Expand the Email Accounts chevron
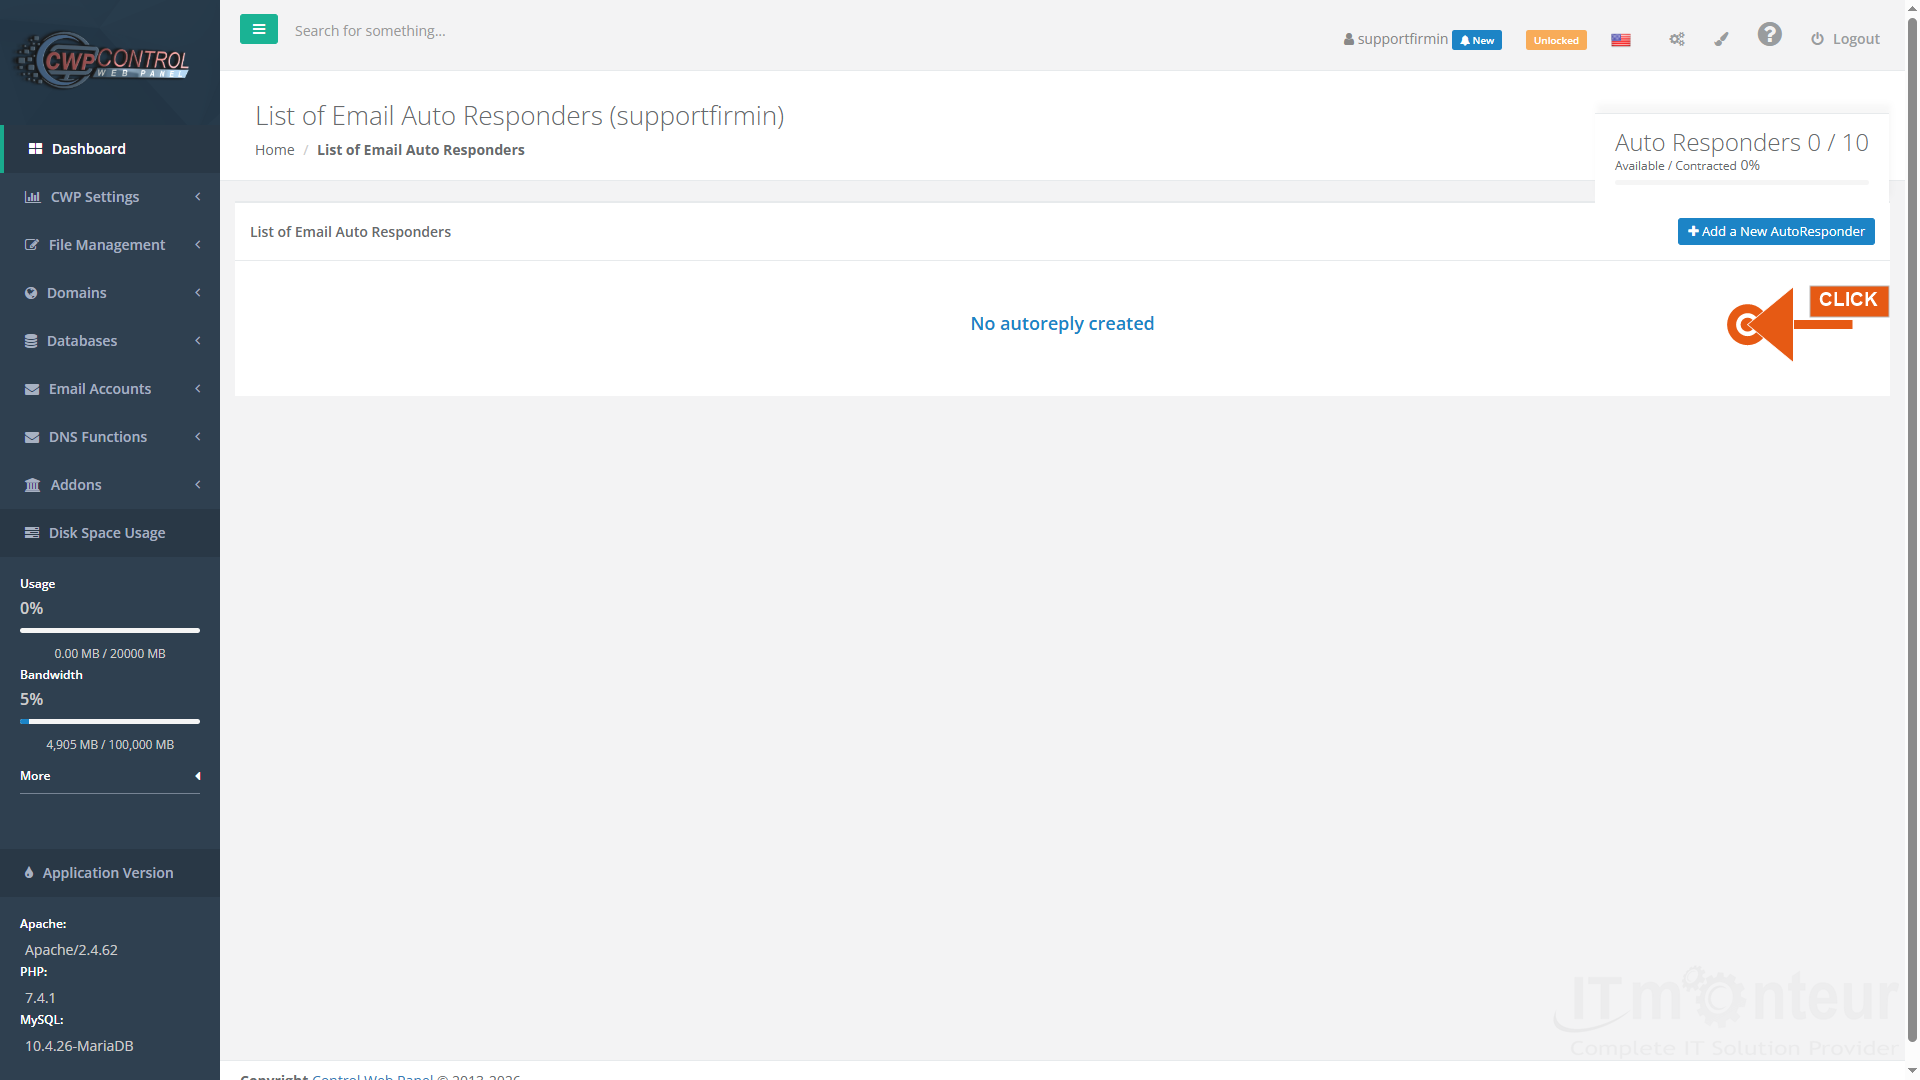1920x1080 pixels. [x=198, y=389]
